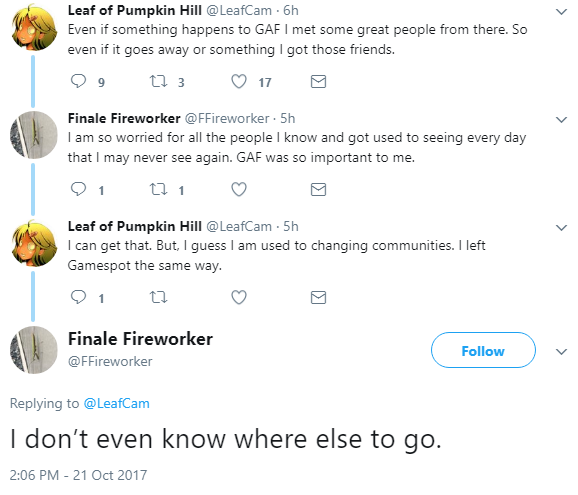Retweet the Gamespot tweet
The image size is (578, 495).
[159, 297]
